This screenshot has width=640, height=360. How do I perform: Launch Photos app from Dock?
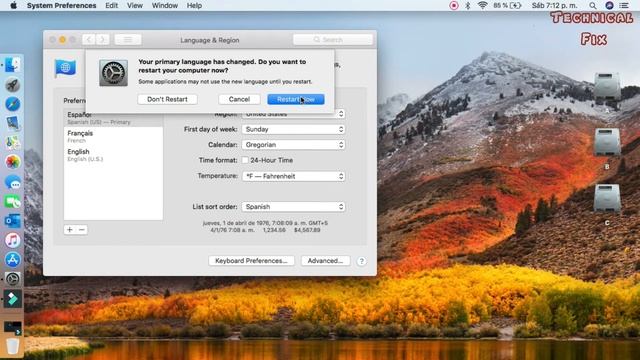(x=13, y=162)
